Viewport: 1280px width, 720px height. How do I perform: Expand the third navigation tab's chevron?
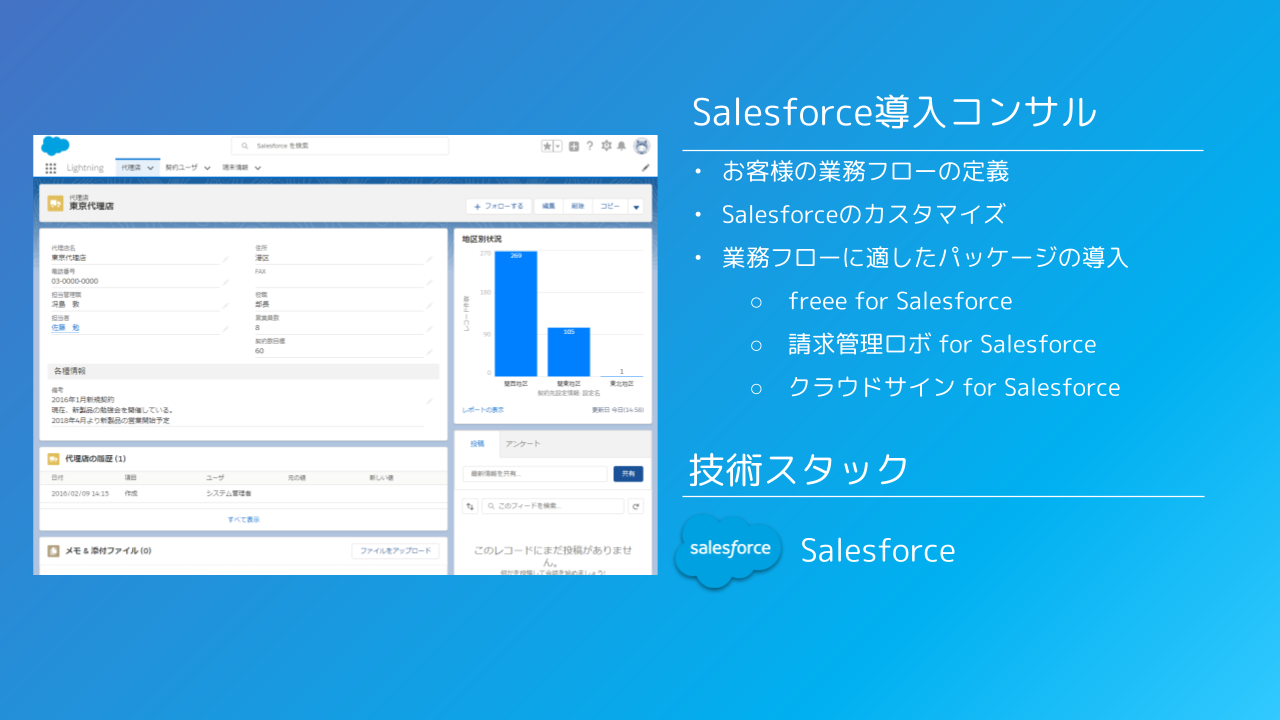258,168
